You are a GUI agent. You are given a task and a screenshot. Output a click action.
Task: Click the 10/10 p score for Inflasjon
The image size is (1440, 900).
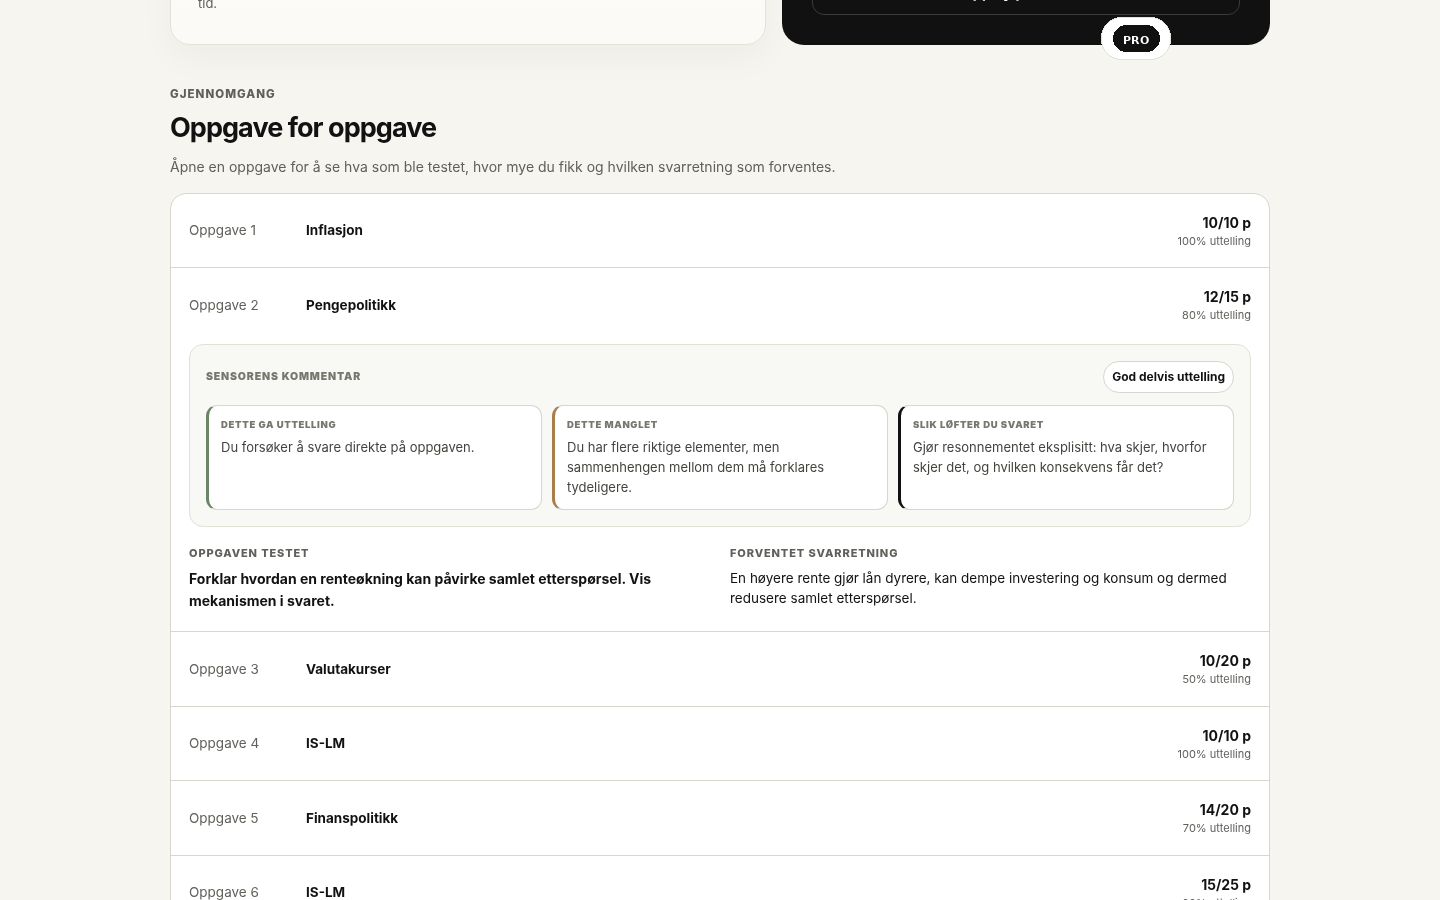tap(1226, 223)
